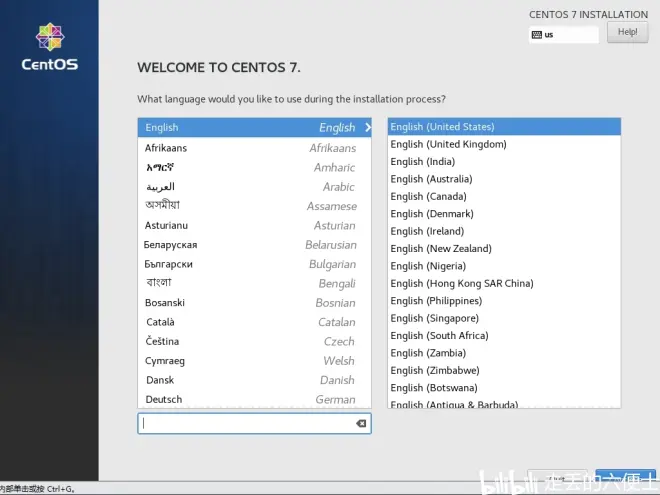Select the English (Zambia) locale

(504, 353)
